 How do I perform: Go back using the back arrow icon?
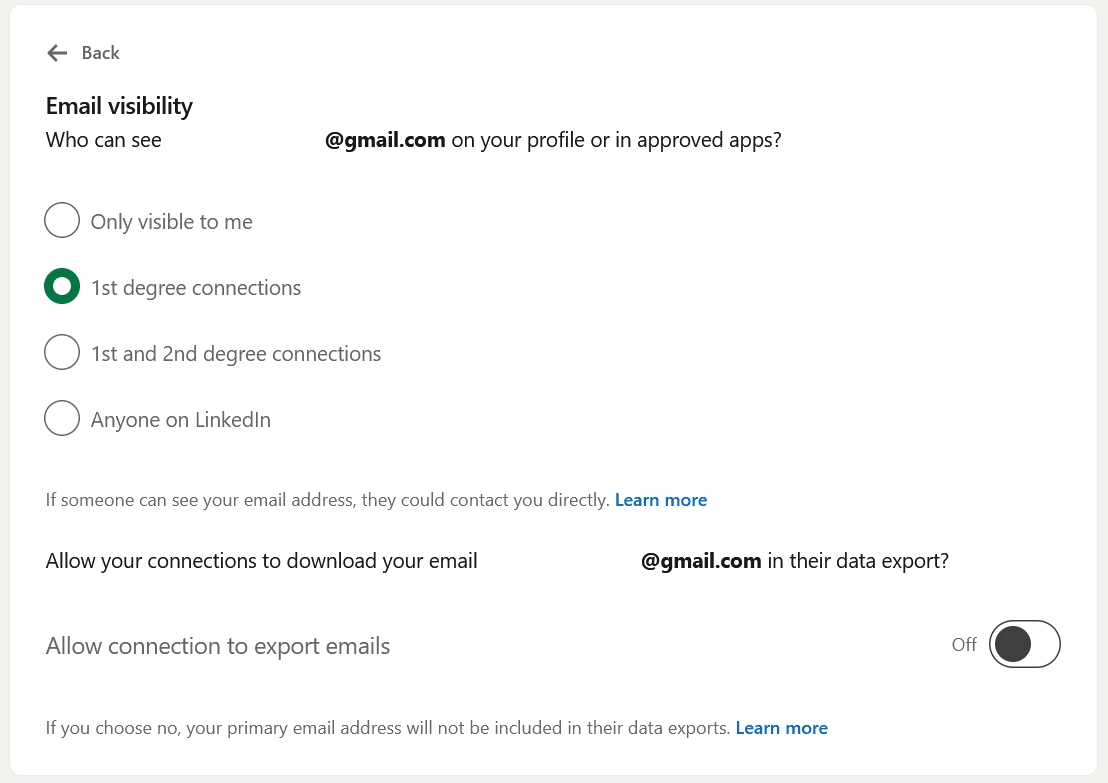click(x=57, y=52)
